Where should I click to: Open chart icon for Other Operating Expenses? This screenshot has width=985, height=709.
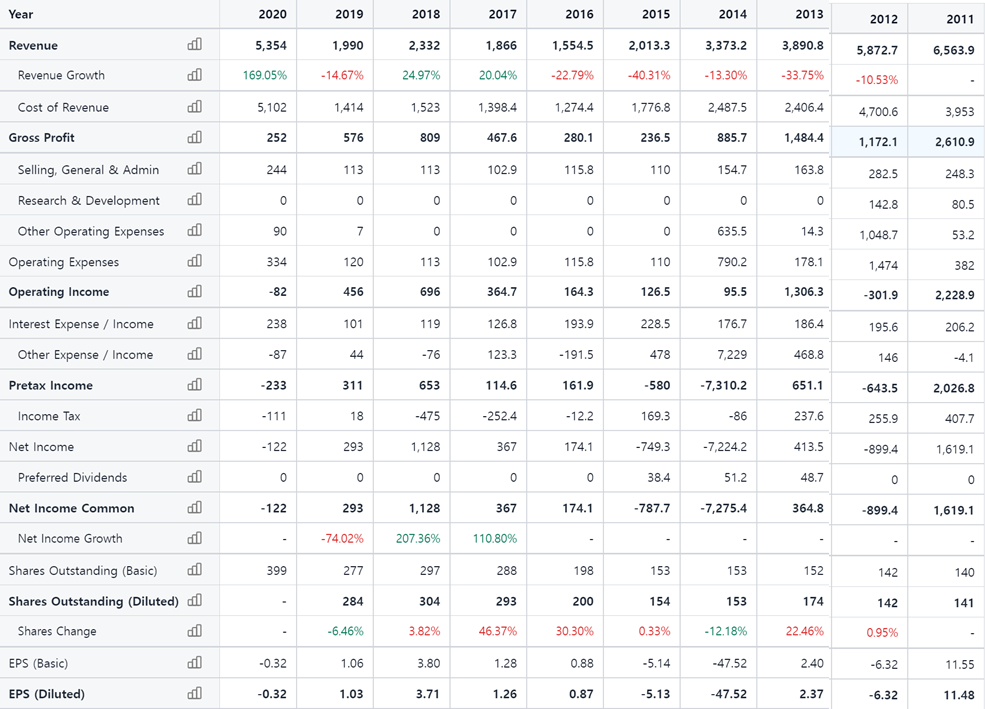195,230
